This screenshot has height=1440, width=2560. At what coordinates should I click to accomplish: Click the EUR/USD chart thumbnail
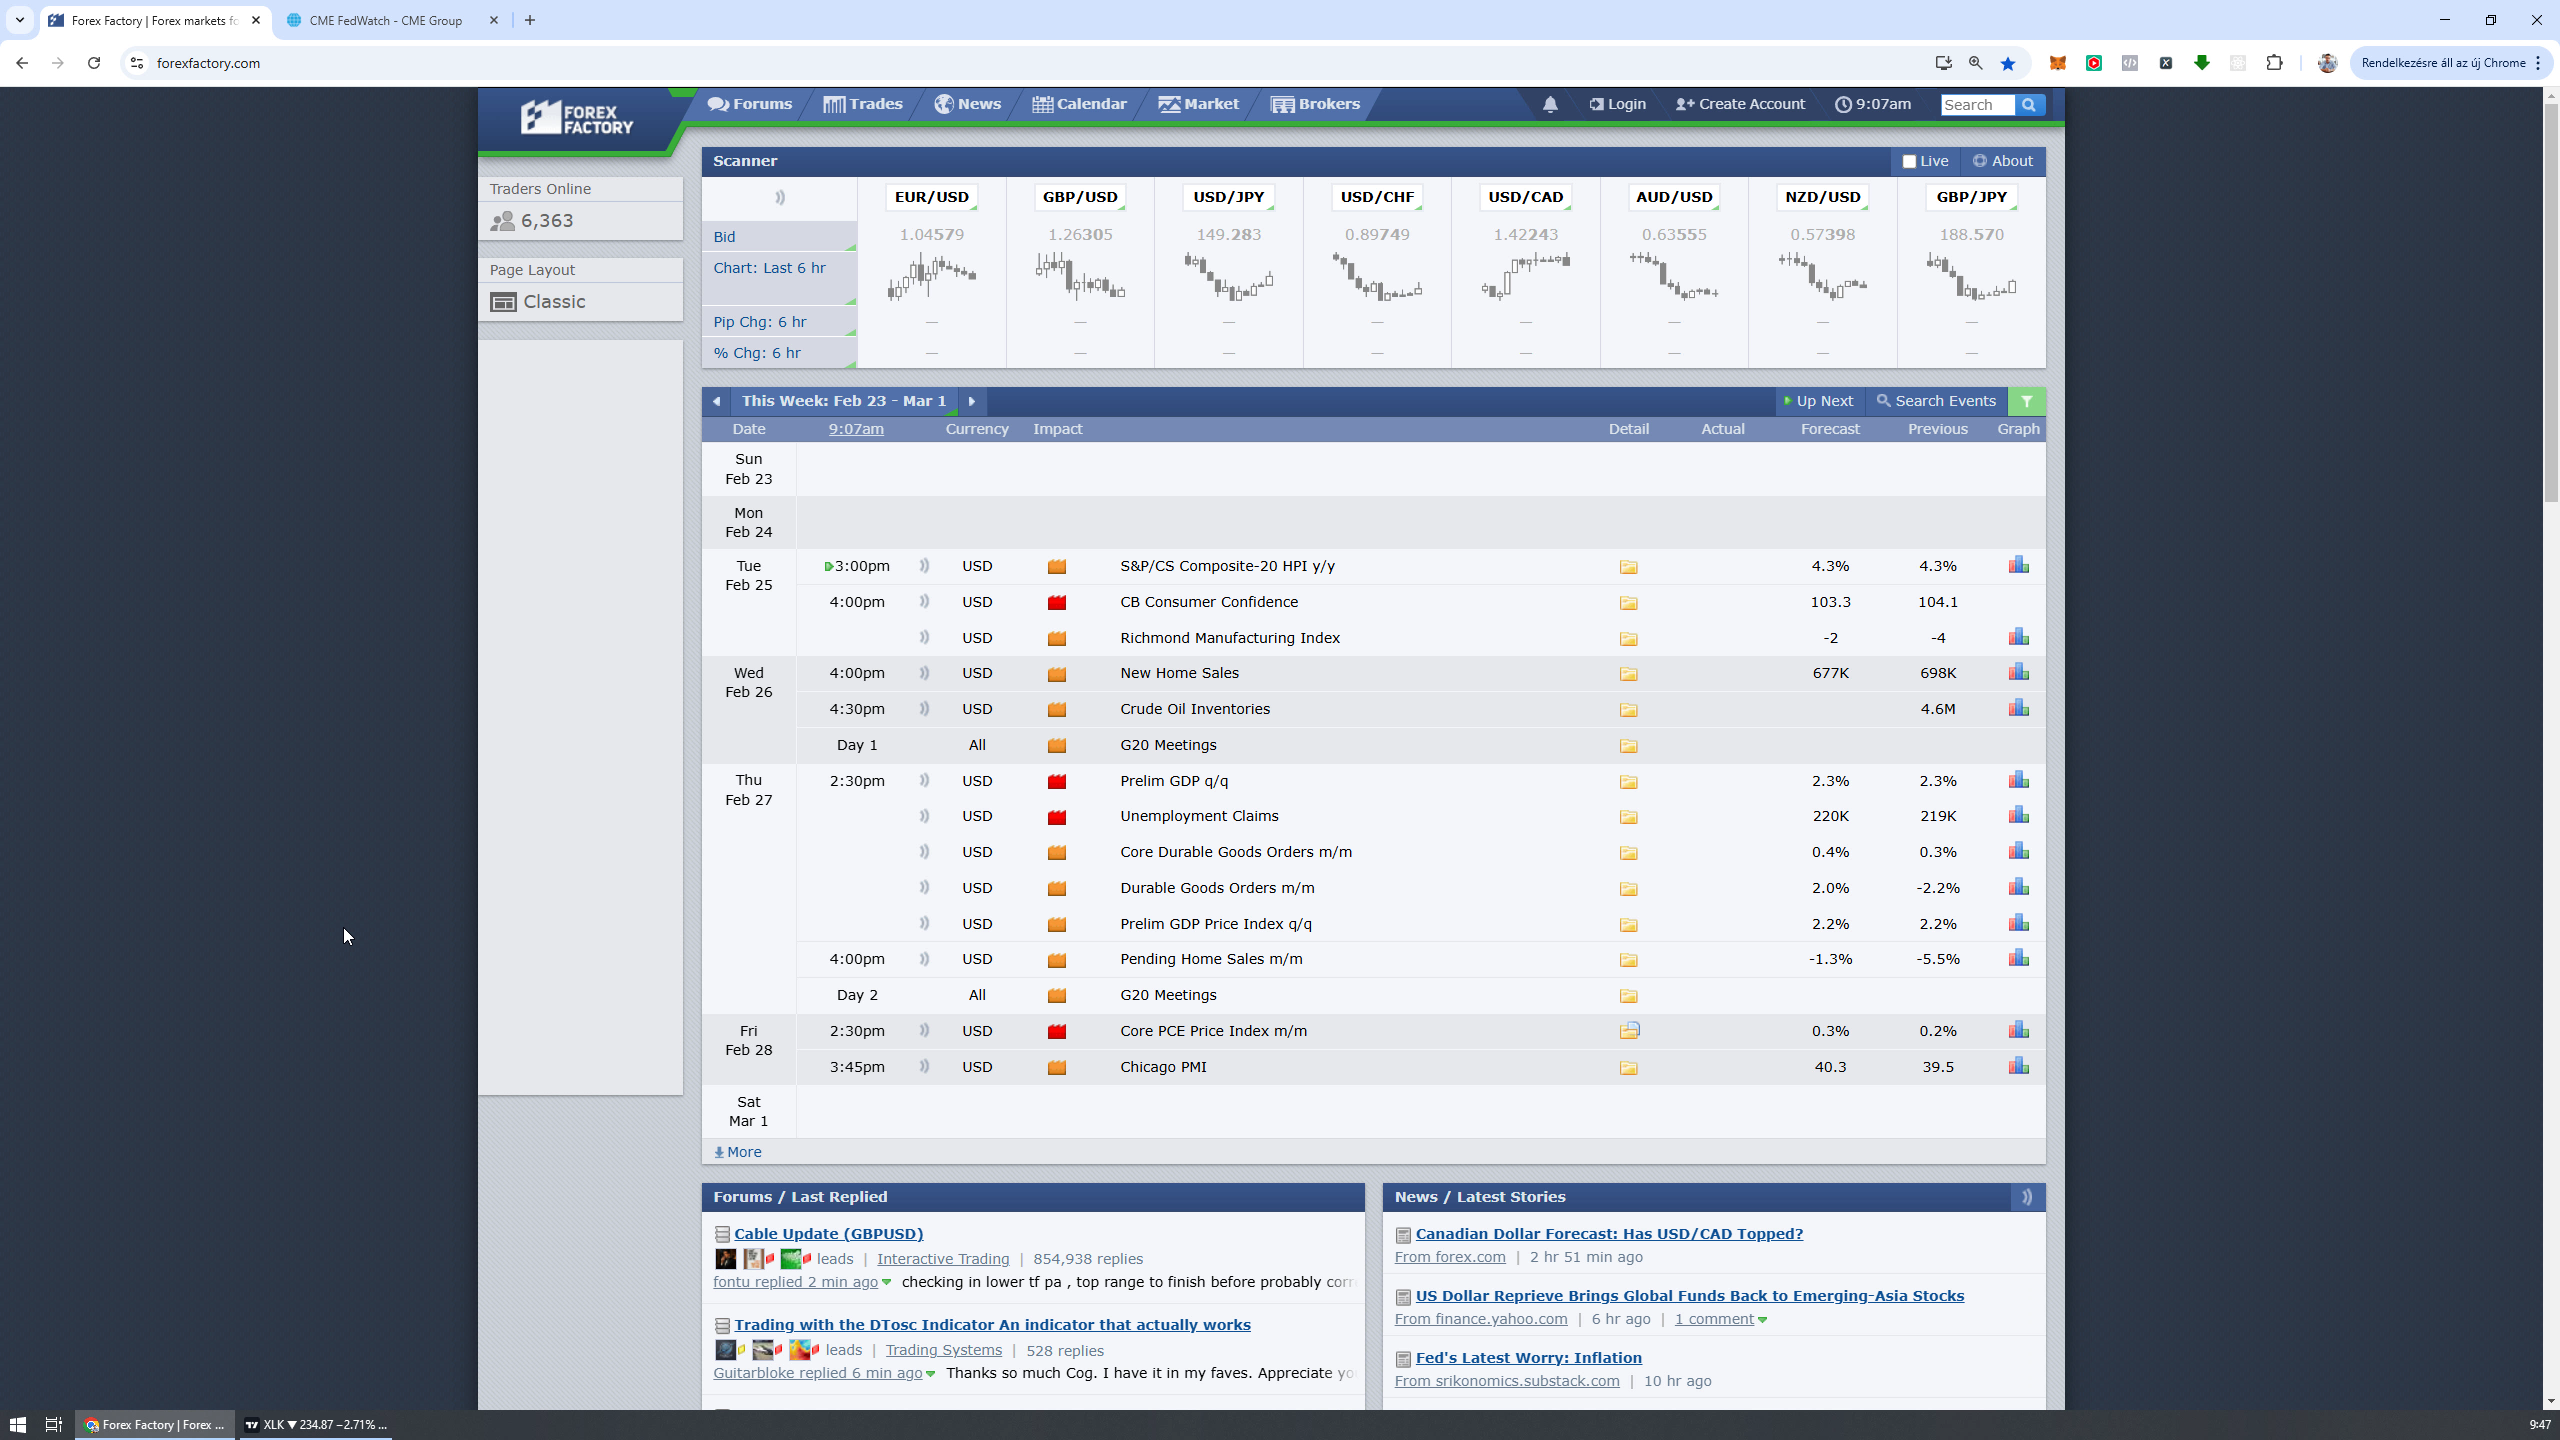coord(931,277)
